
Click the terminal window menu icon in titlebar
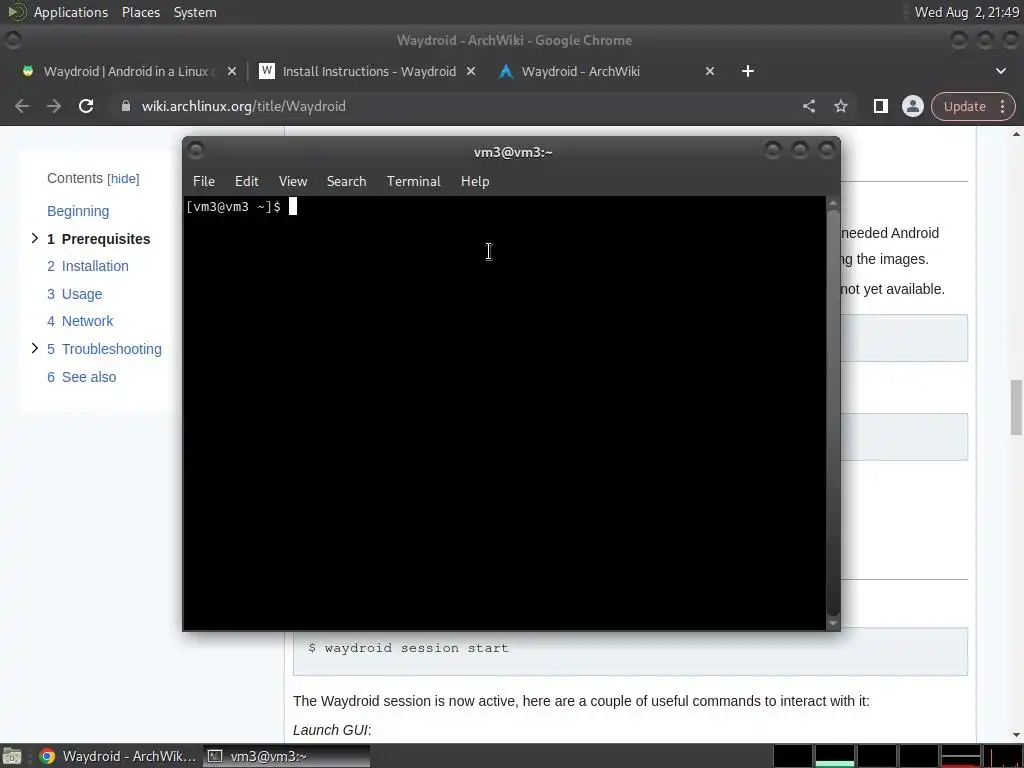196,151
